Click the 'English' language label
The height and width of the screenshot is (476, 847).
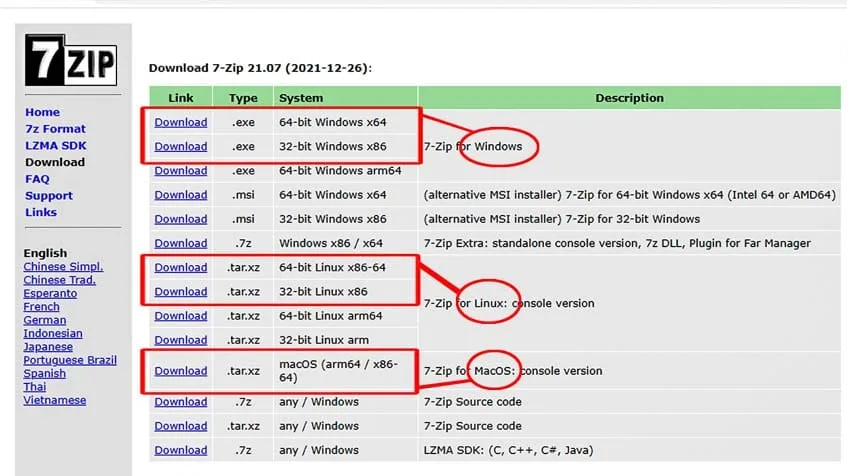click(45, 253)
